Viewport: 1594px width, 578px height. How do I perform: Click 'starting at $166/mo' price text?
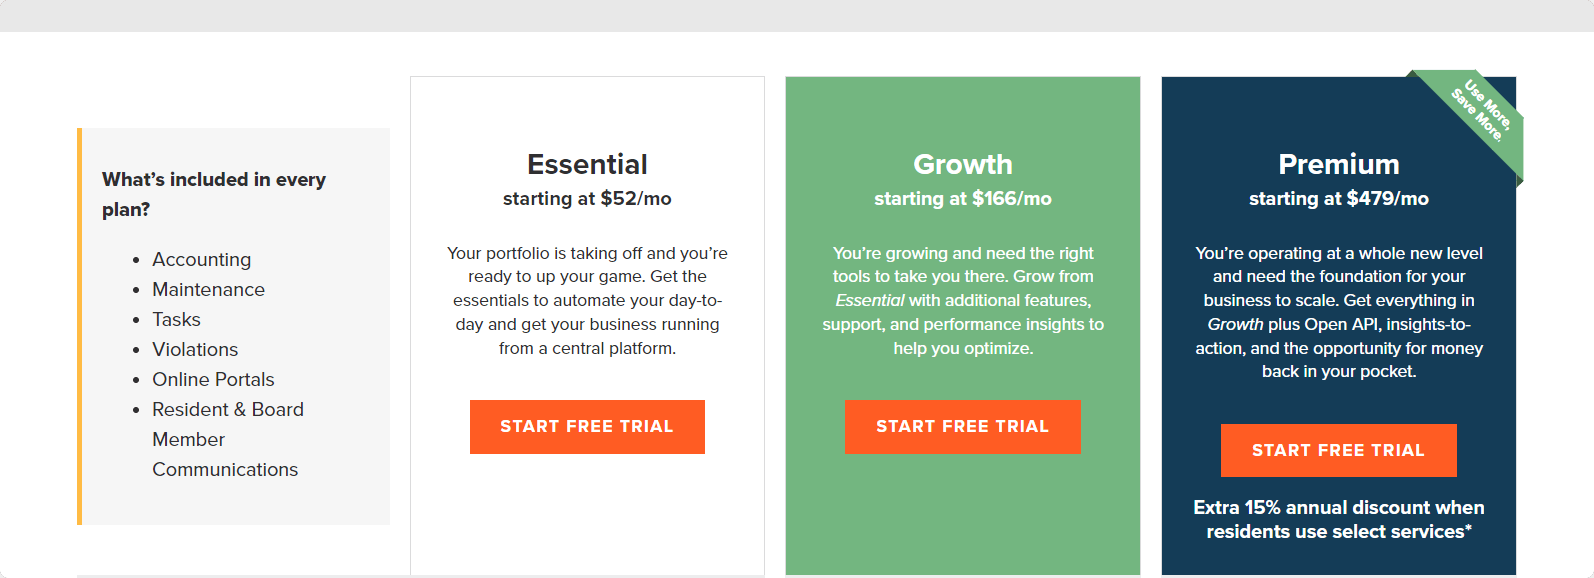[963, 198]
